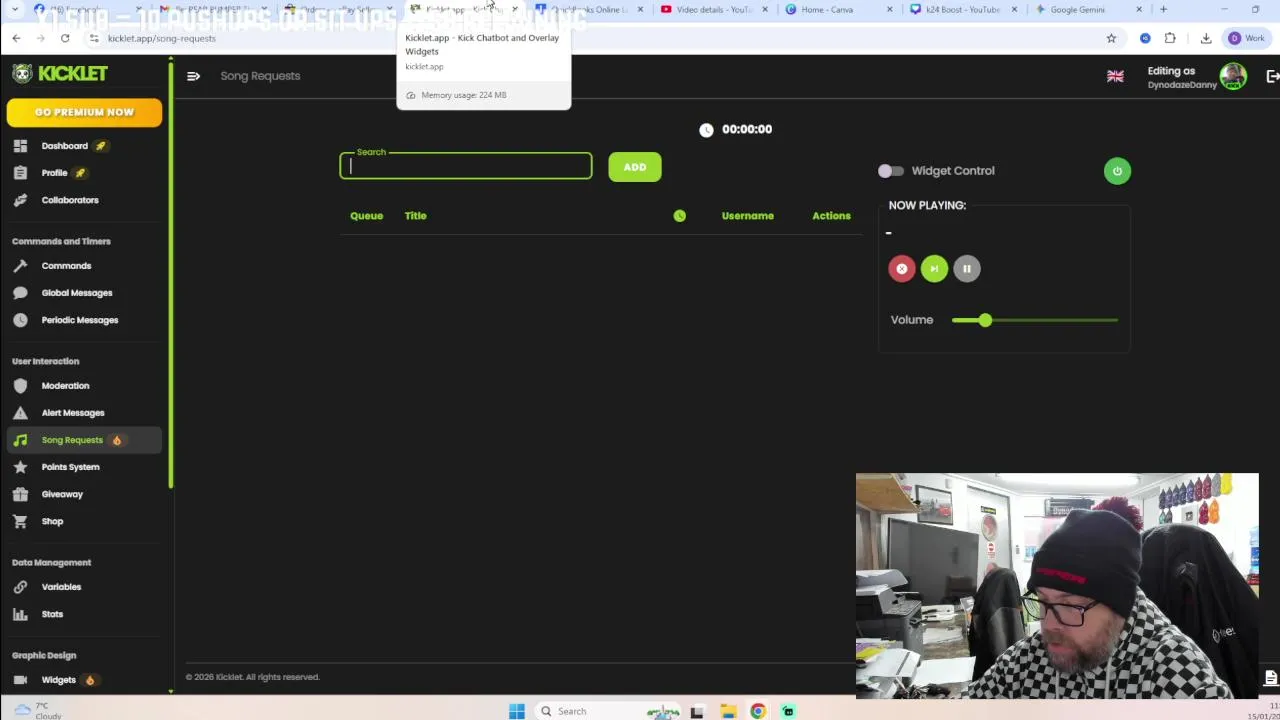Image resolution: width=1280 pixels, height=720 pixels.
Task: Open Alert Messages page
Action: 73,413
